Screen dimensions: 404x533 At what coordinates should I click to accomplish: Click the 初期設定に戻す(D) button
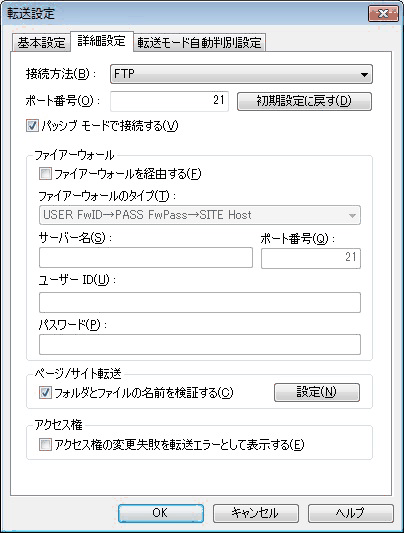point(304,101)
